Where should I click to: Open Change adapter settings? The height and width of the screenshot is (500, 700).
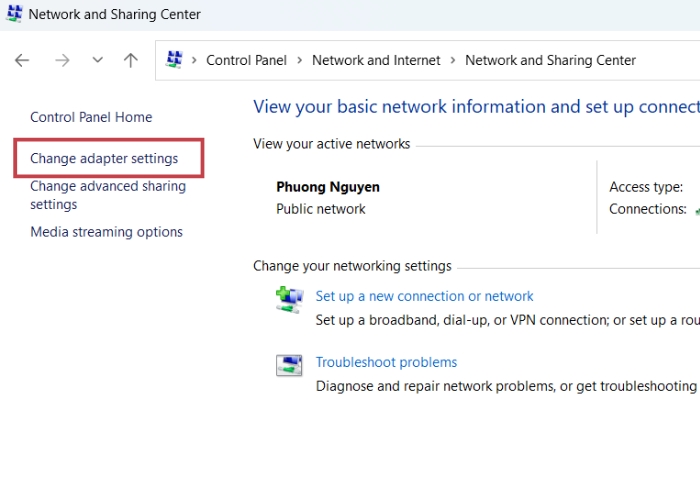[x=104, y=158]
